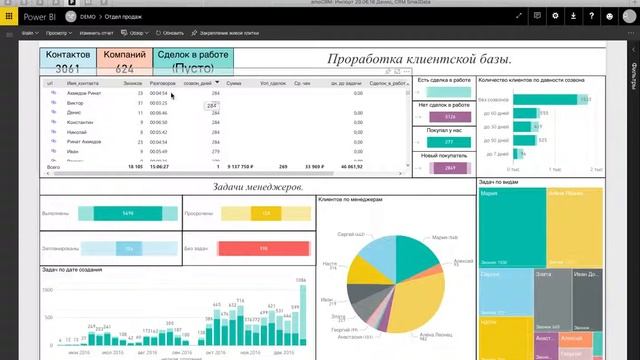The image size is (640, 360).
Task: Sort table by Разговоров column header
Action: coord(162,83)
